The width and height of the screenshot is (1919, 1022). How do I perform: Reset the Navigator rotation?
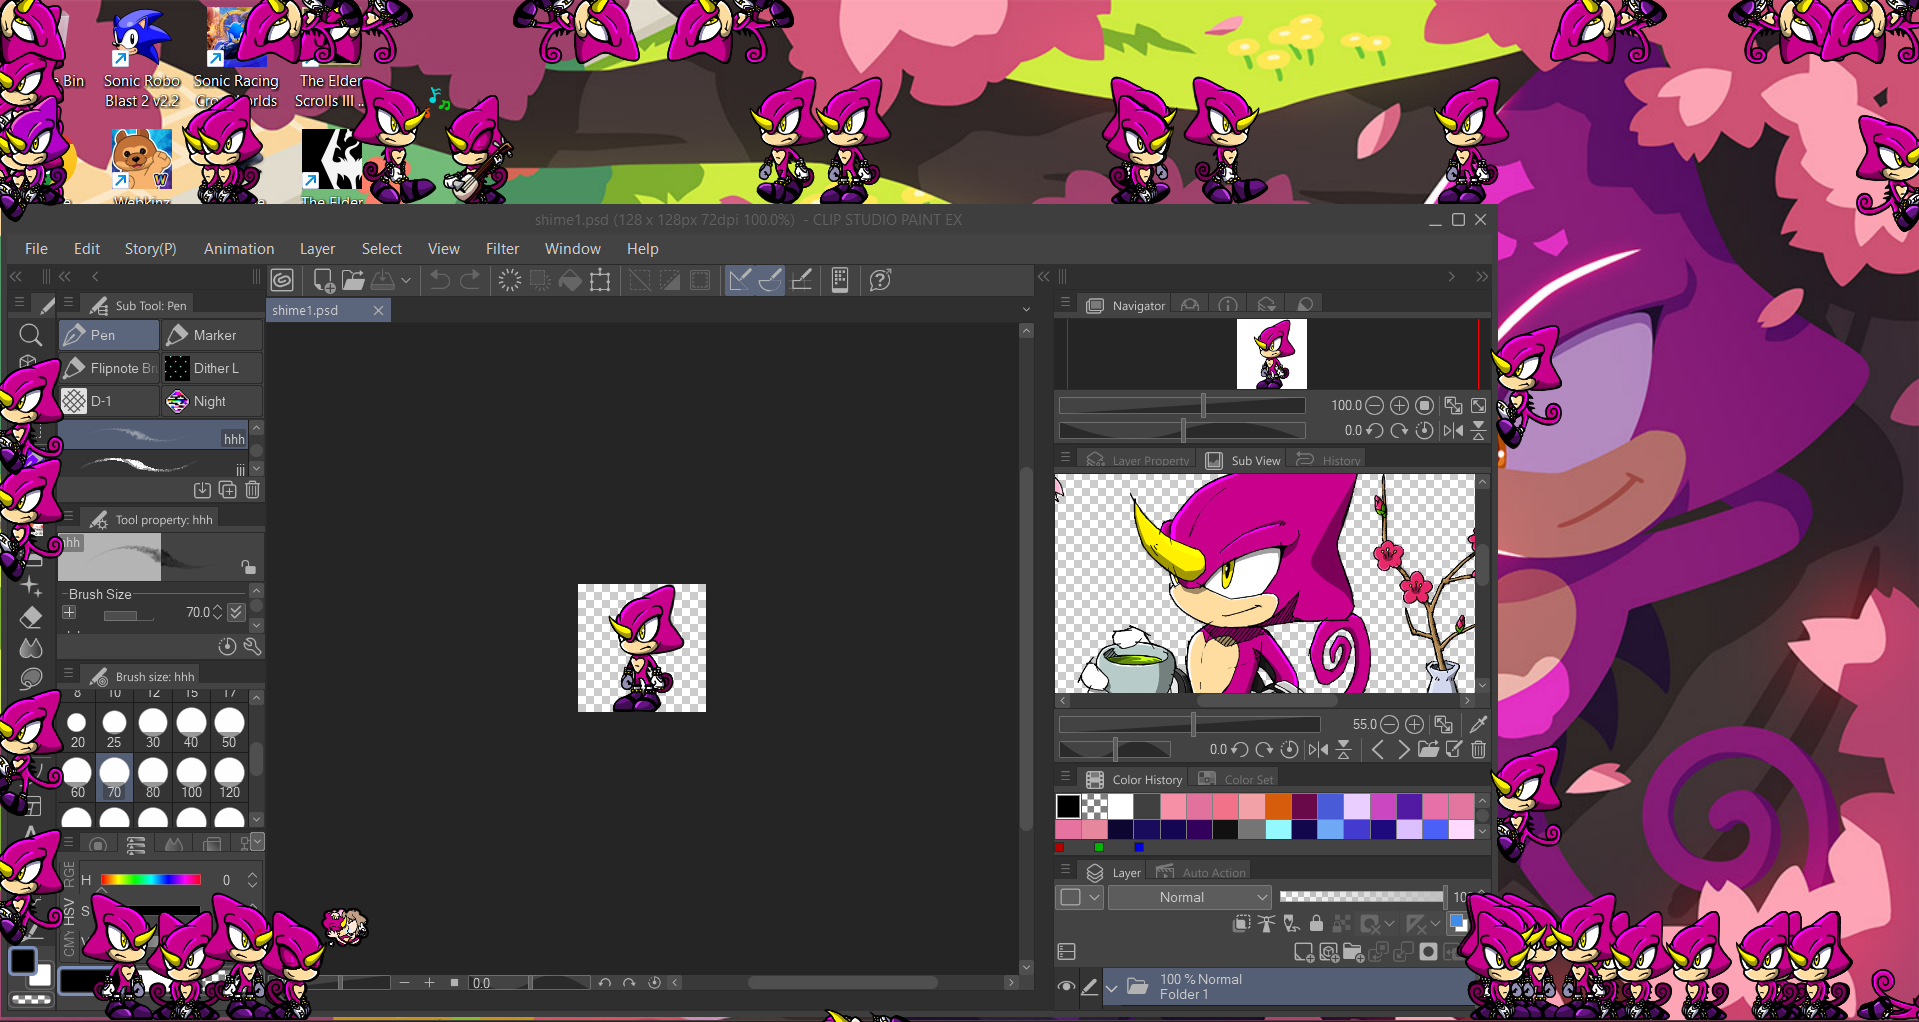1424,431
